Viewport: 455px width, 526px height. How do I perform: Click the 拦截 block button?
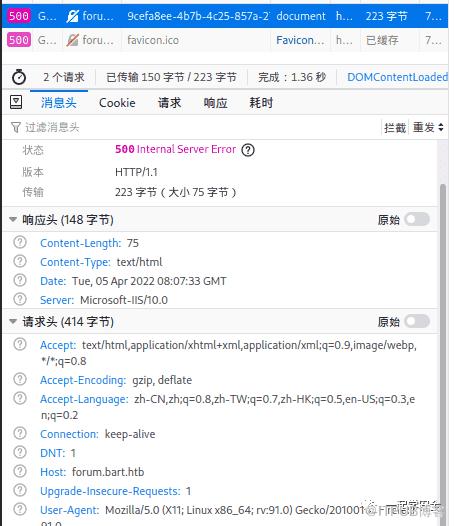pos(395,128)
